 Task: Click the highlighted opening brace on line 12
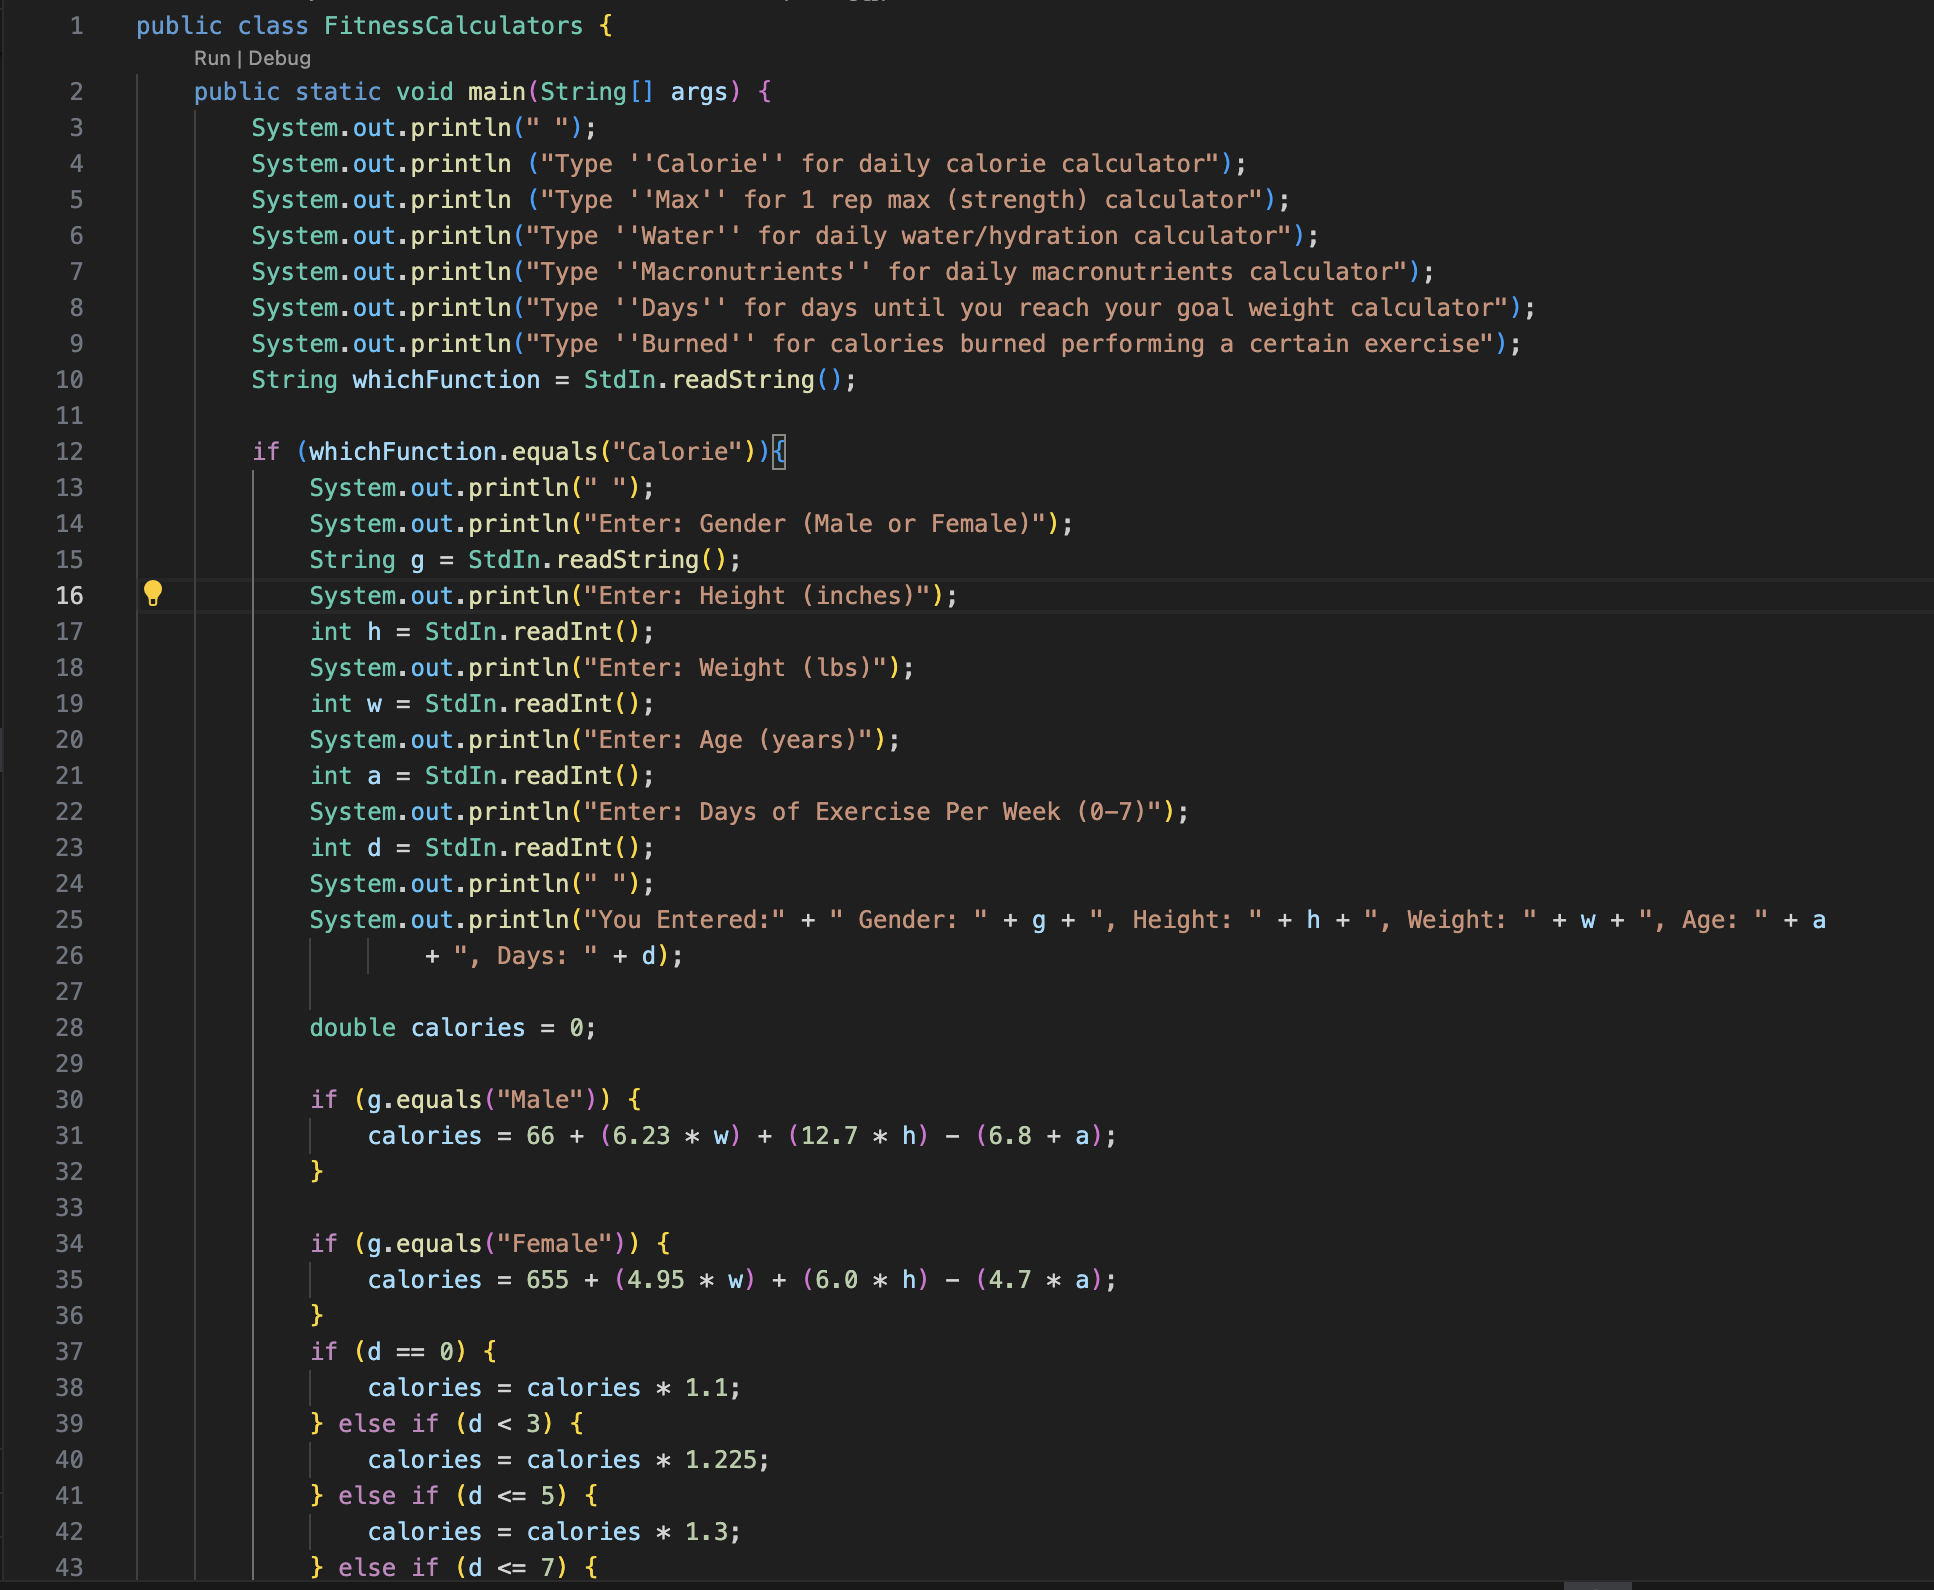(780, 452)
